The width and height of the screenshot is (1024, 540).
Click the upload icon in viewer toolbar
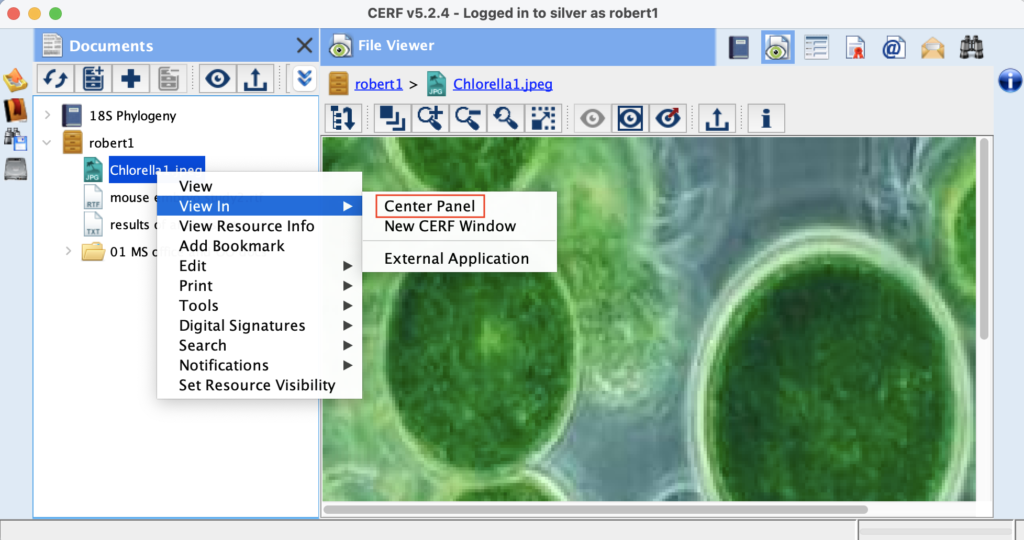716,118
